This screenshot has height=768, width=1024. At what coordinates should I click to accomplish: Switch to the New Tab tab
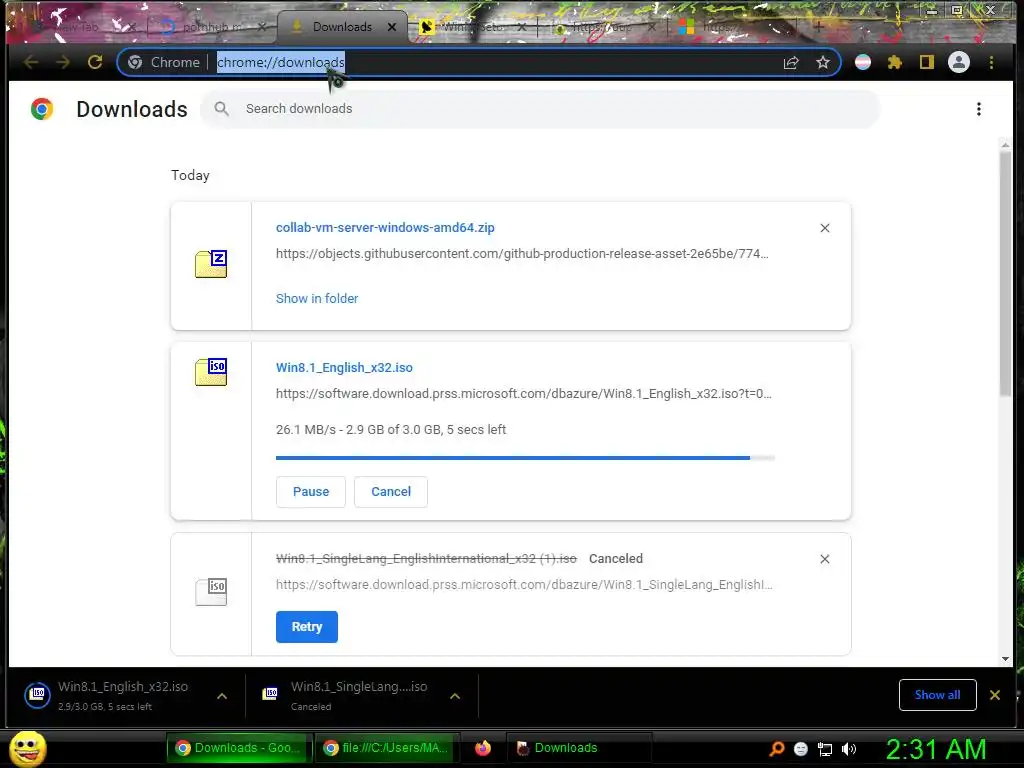tap(78, 27)
